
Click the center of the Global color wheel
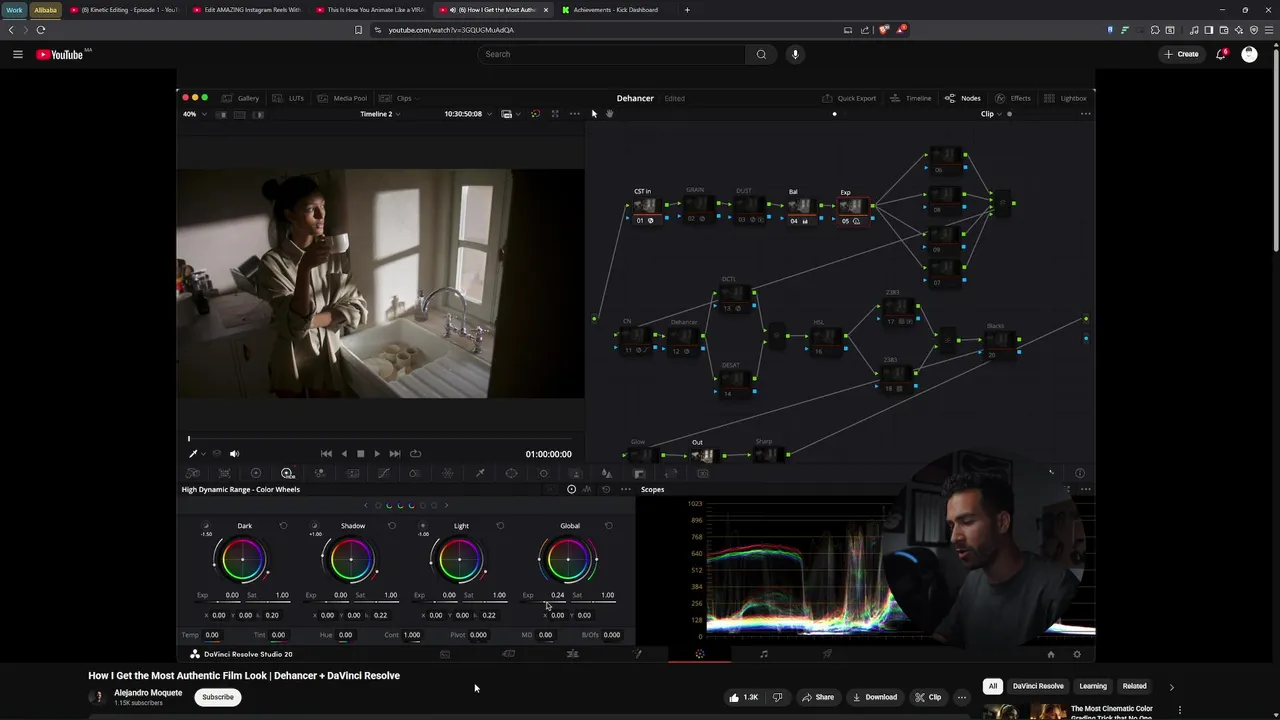pyautogui.click(x=569, y=560)
